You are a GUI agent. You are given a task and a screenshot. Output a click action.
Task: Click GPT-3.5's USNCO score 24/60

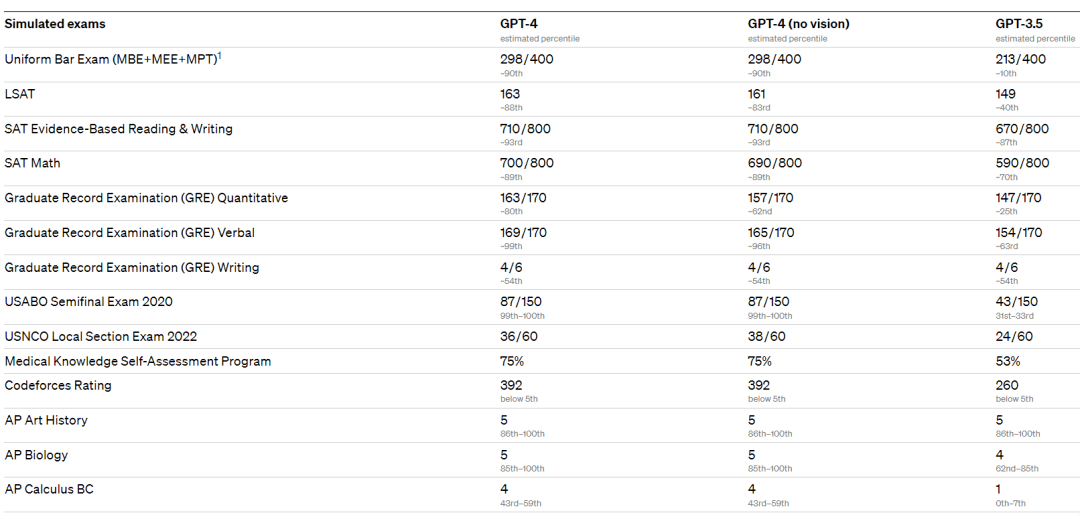click(1014, 336)
